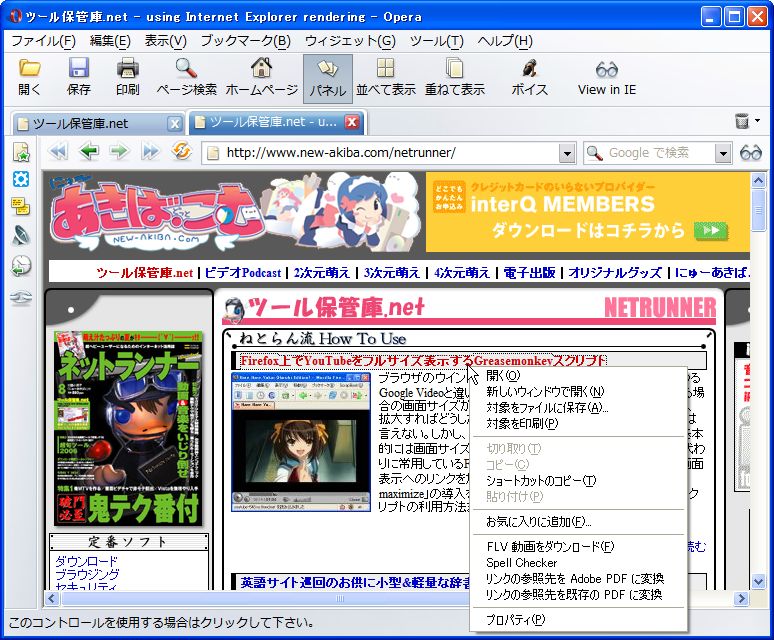
Task: Open the ブックマーク(B) menu
Action: click(246, 41)
